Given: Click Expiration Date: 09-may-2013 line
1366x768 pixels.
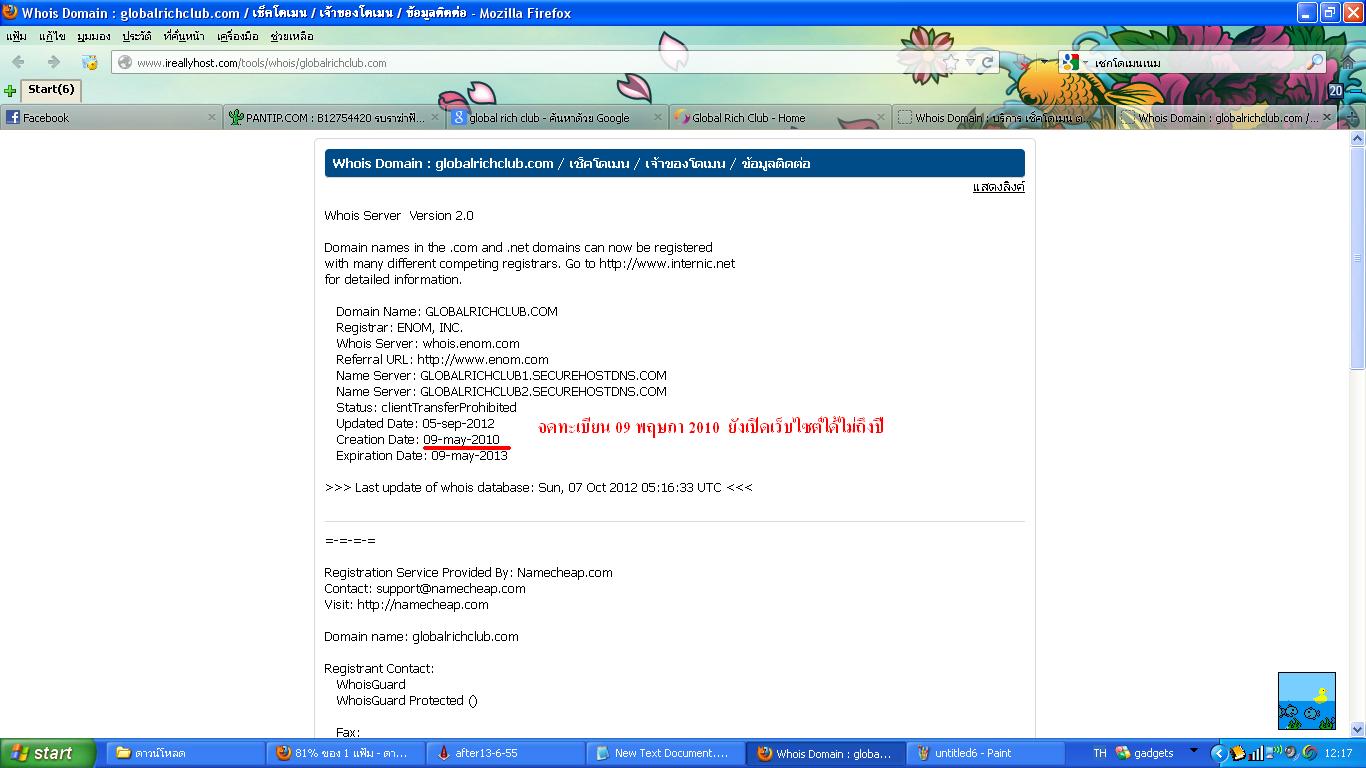Looking at the screenshot, I should 422,456.
